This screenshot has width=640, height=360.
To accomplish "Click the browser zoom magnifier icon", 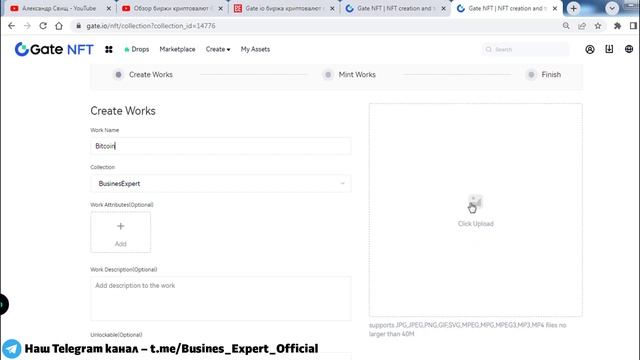I will 566,26.
